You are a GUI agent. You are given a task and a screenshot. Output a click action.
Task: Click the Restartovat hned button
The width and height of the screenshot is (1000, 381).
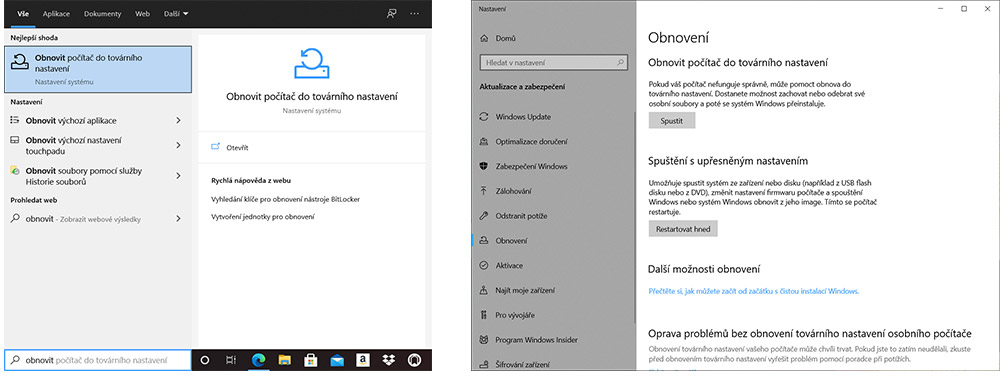(x=683, y=228)
